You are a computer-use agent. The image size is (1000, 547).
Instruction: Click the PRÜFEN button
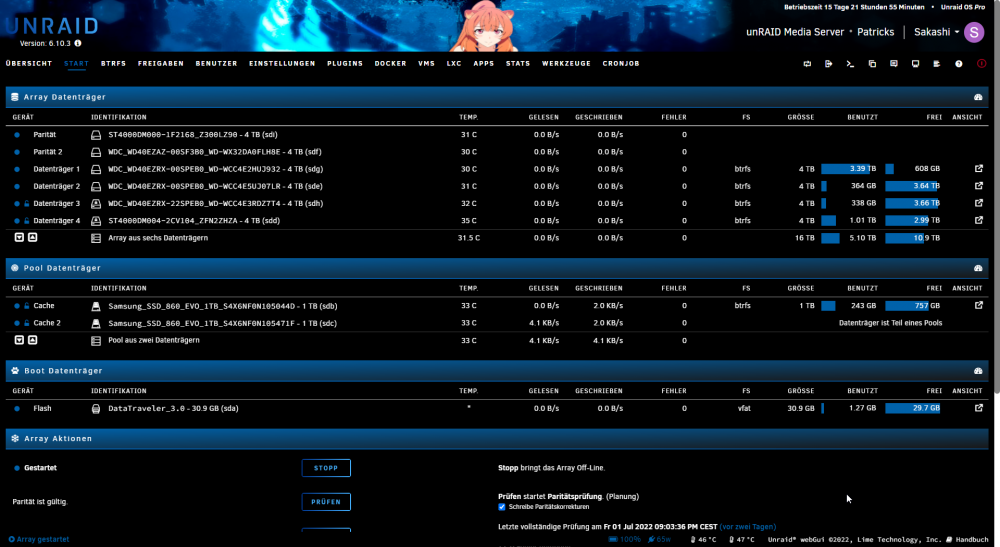coord(326,502)
